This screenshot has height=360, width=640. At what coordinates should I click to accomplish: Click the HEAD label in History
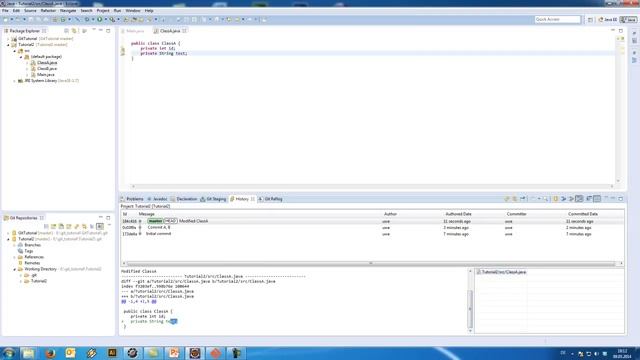coord(171,221)
